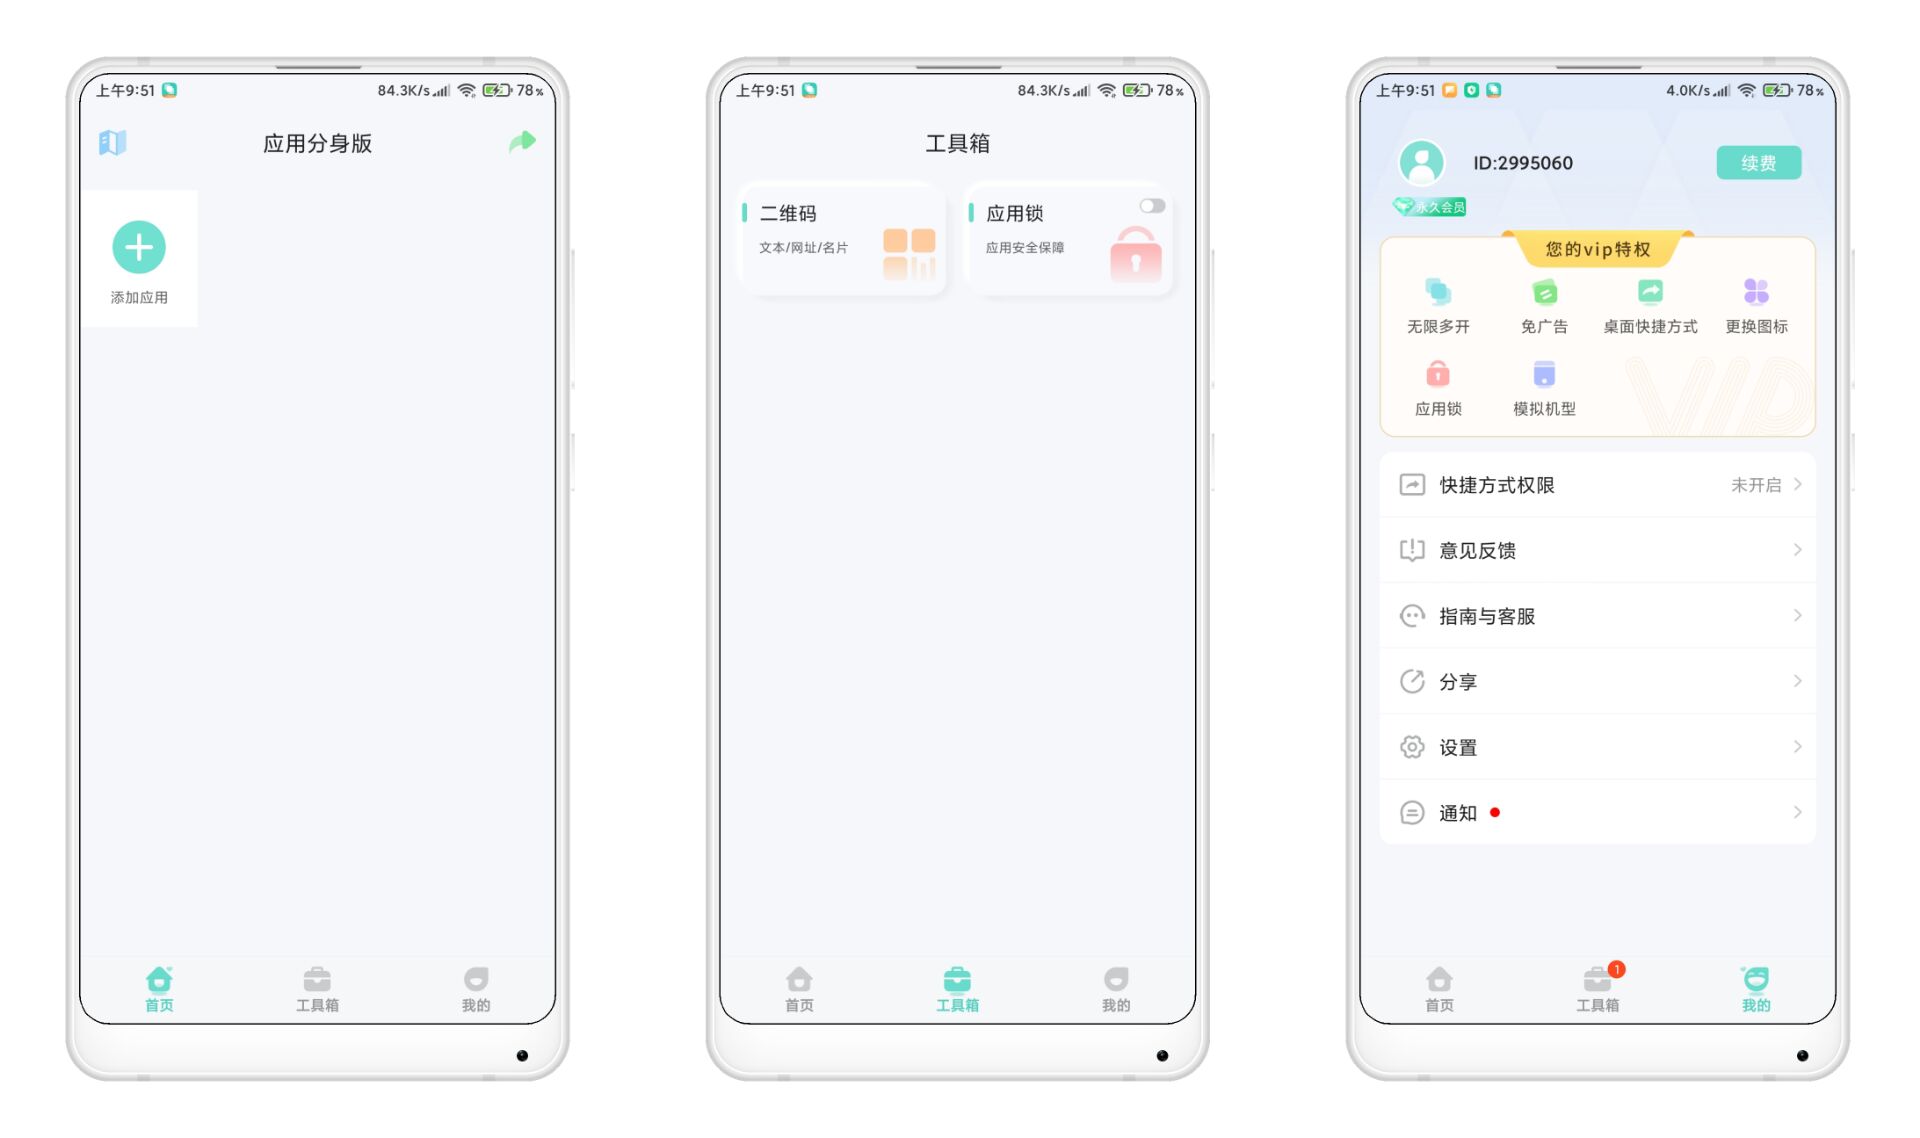Click the 应用锁 icon in VIP privileges section
1920x1138 pixels.
click(1438, 379)
